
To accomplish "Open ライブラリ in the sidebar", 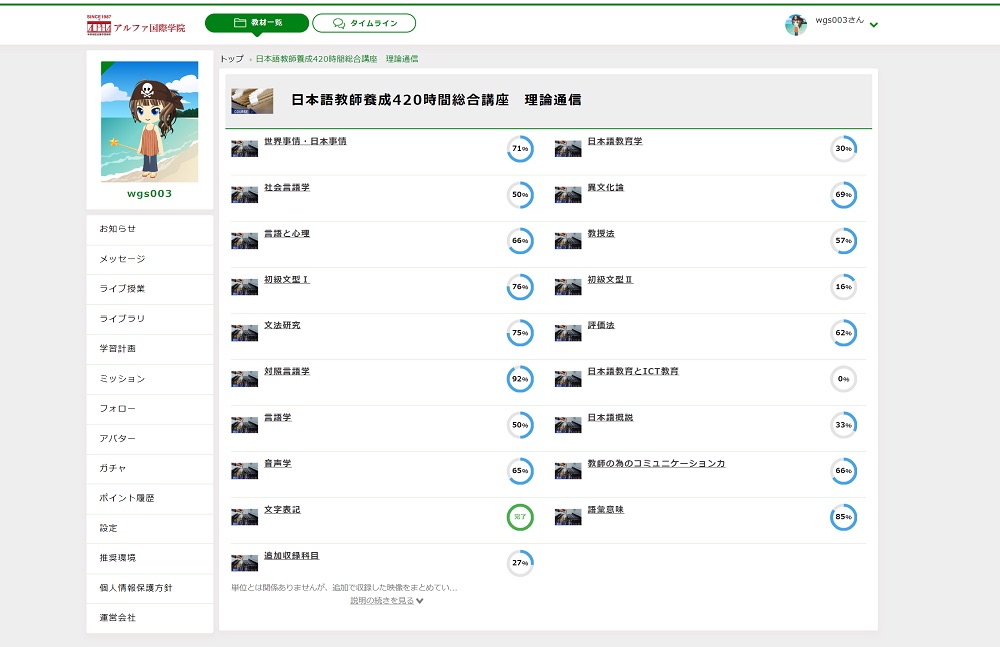I will 149,318.
